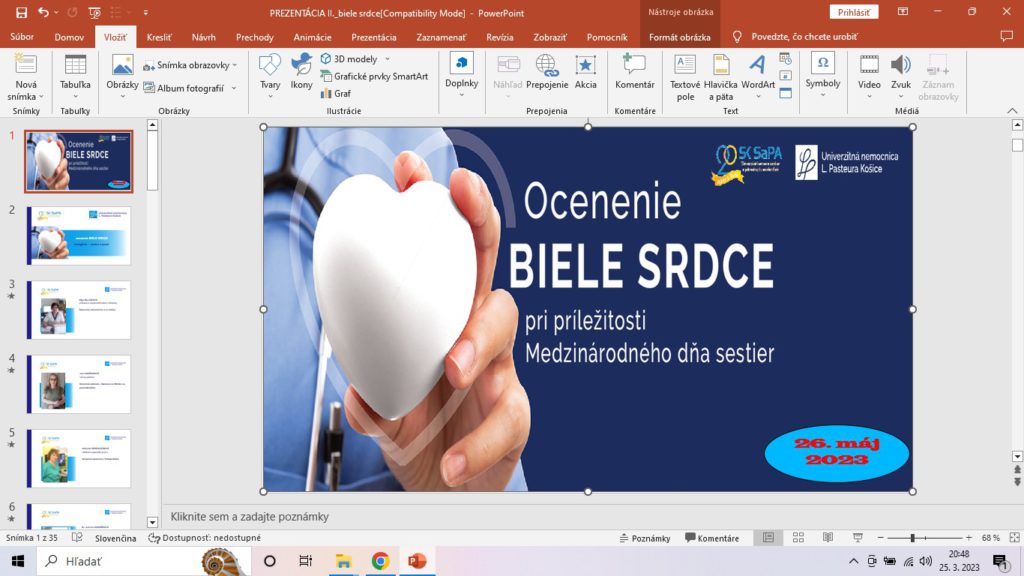Toggle the Poznámky notes pane

645,538
